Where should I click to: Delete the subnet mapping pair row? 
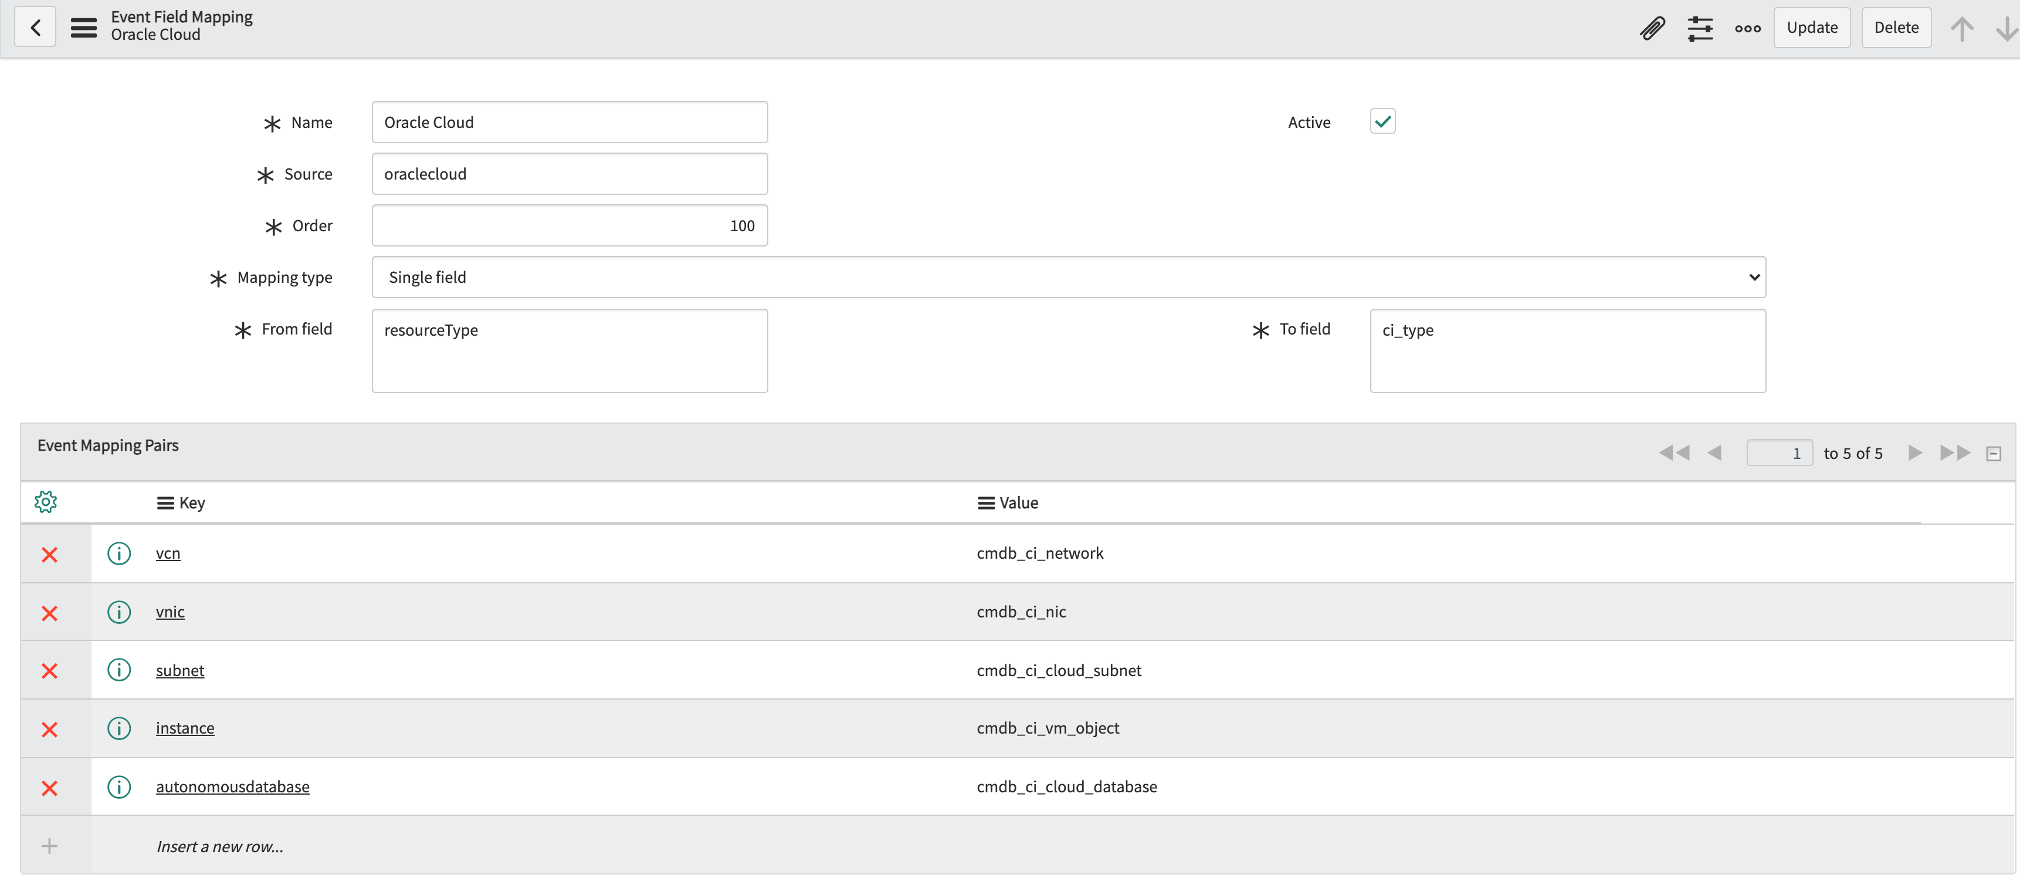(x=50, y=671)
